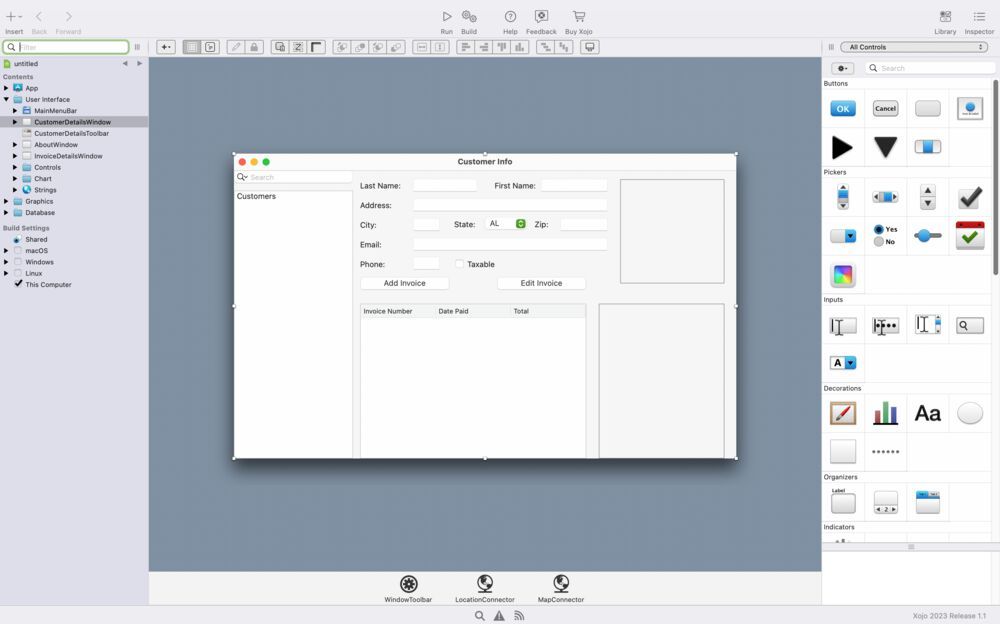This screenshot has width=1000, height=624.
Task: Select the search field control in Inputs
Action: pos(970,325)
